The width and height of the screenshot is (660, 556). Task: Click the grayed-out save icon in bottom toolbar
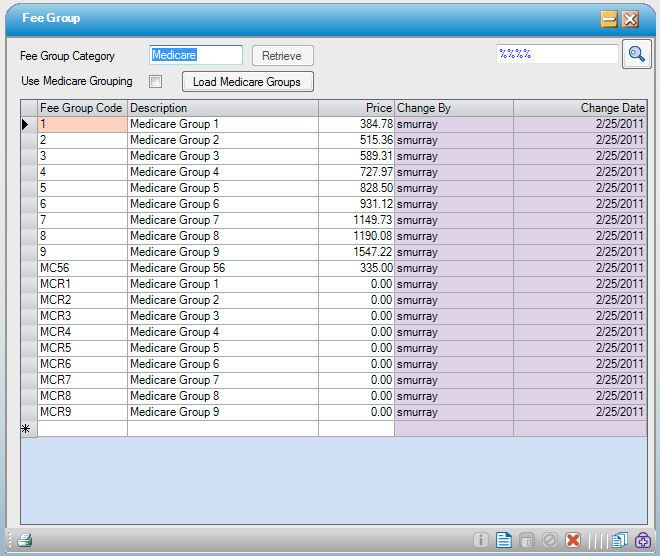[x=527, y=540]
